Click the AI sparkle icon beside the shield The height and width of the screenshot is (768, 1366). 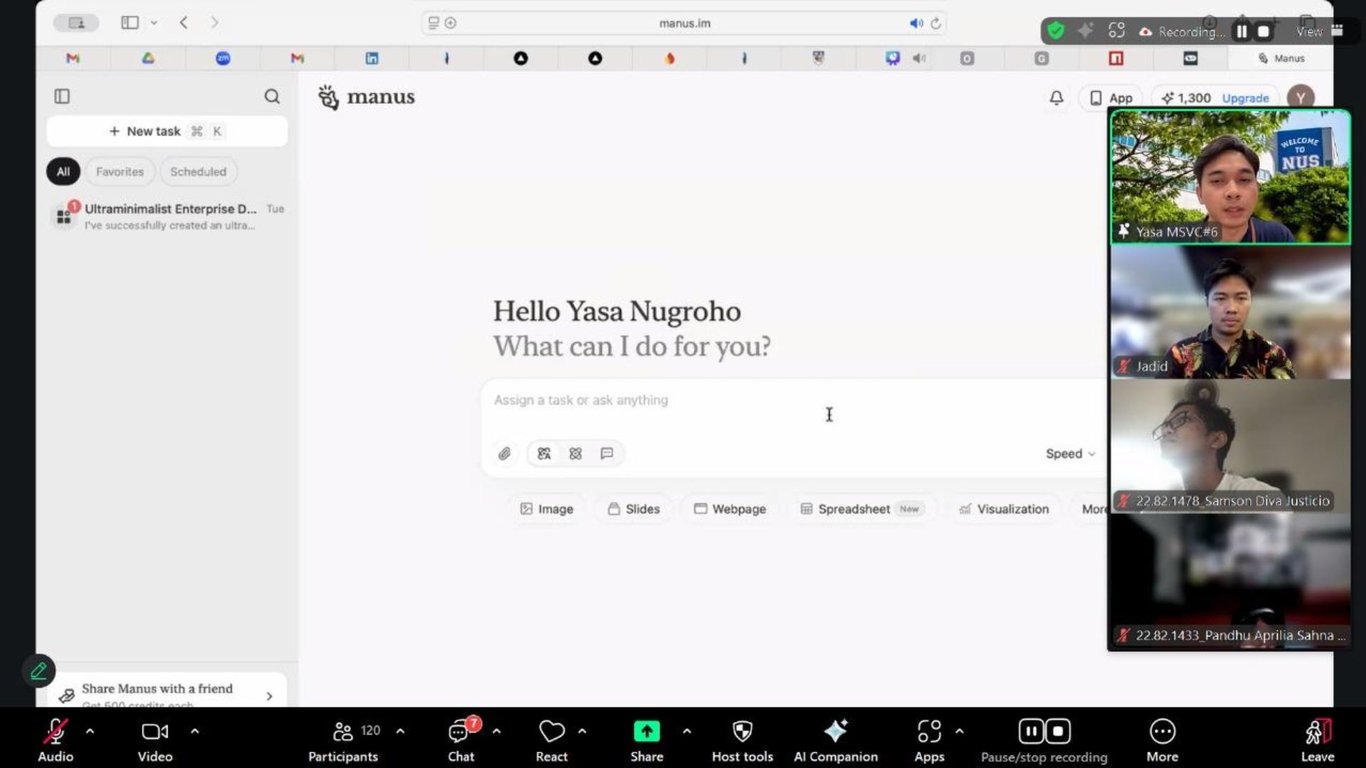1085,31
